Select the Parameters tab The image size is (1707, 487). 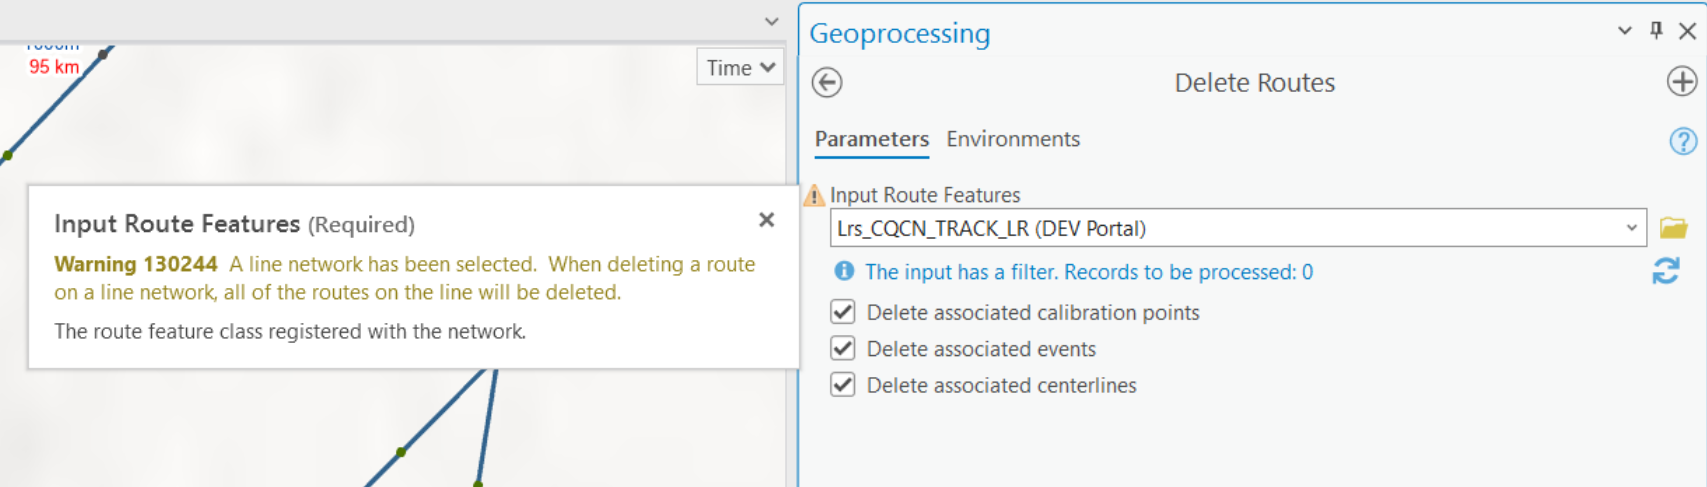(871, 139)
